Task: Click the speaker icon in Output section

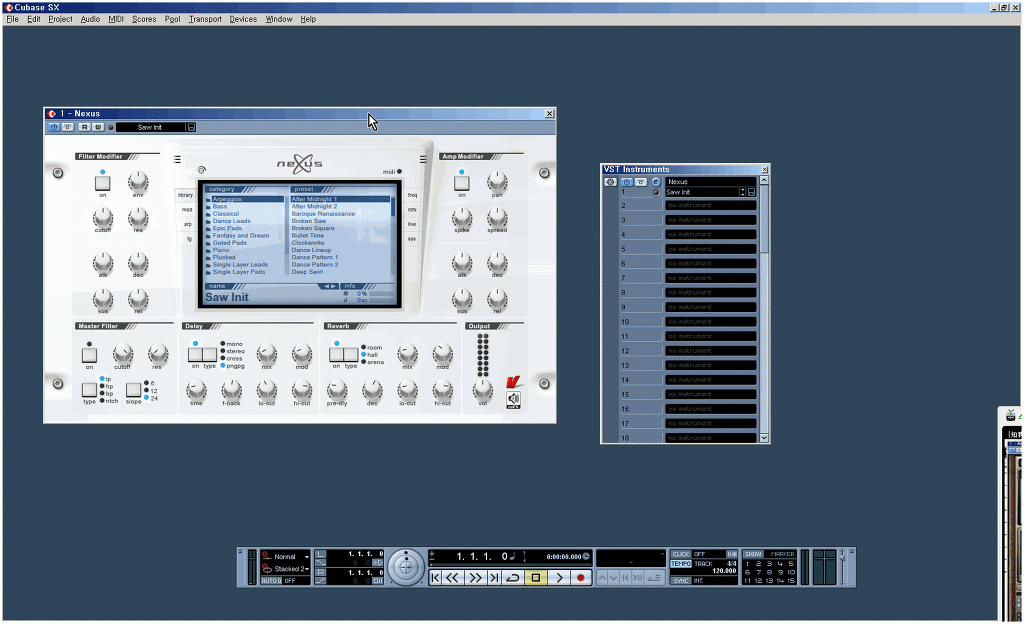Action: click(x=514, y=397)
